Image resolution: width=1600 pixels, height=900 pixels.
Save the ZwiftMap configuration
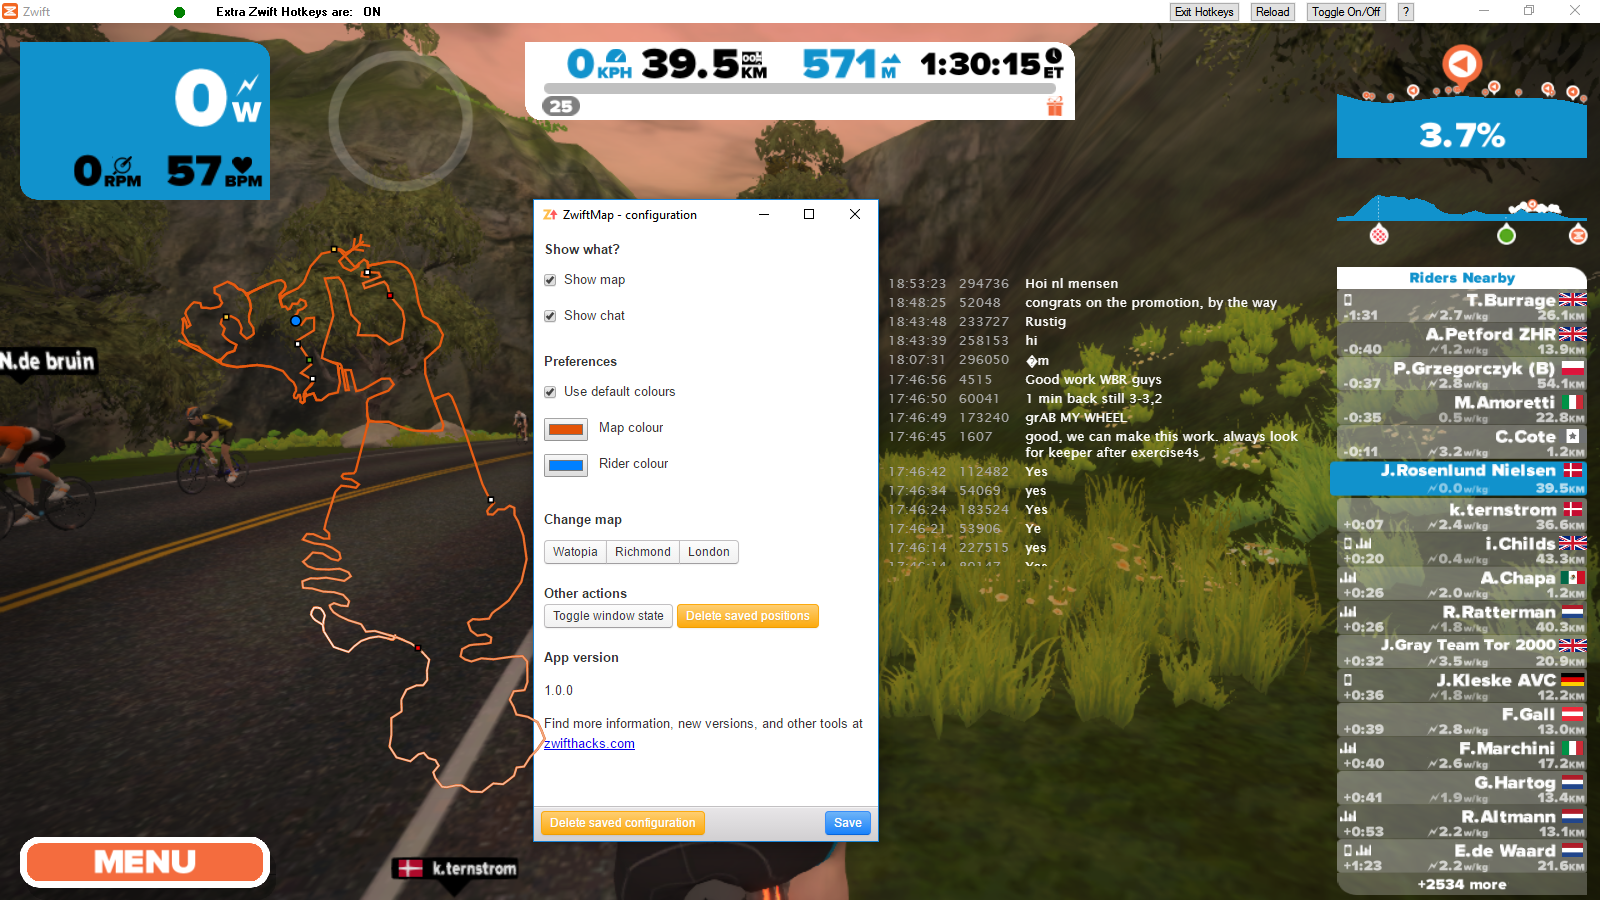pyautogui.click(x=848, y=823)
